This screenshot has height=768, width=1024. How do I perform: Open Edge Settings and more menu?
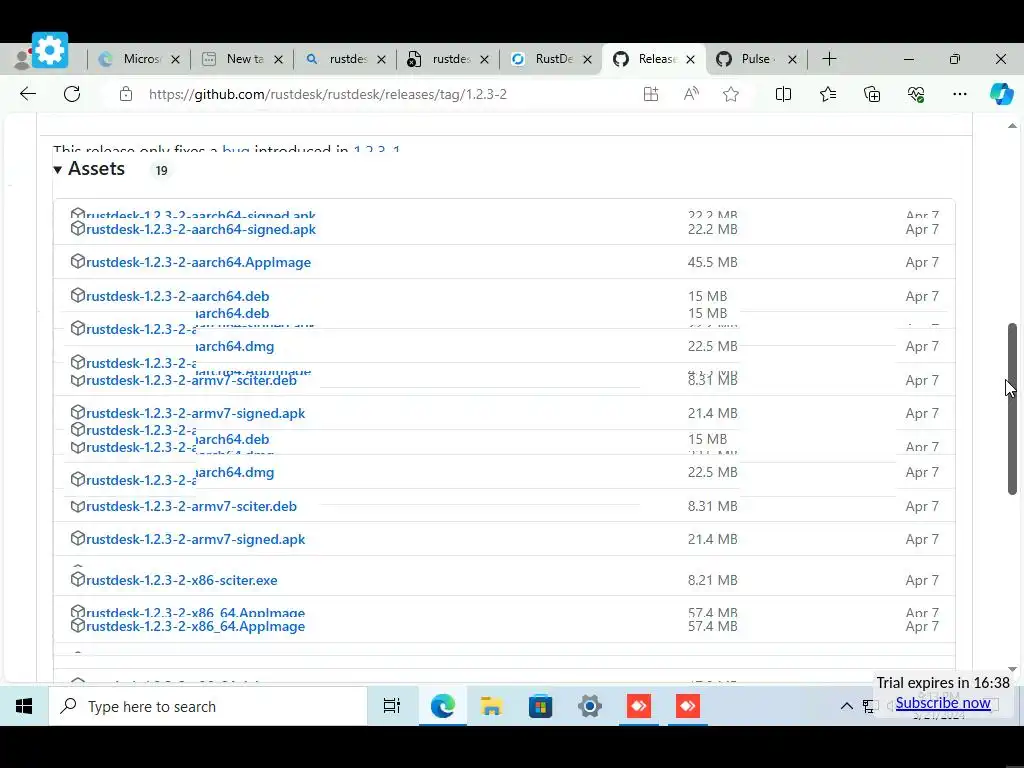(959, 94)
